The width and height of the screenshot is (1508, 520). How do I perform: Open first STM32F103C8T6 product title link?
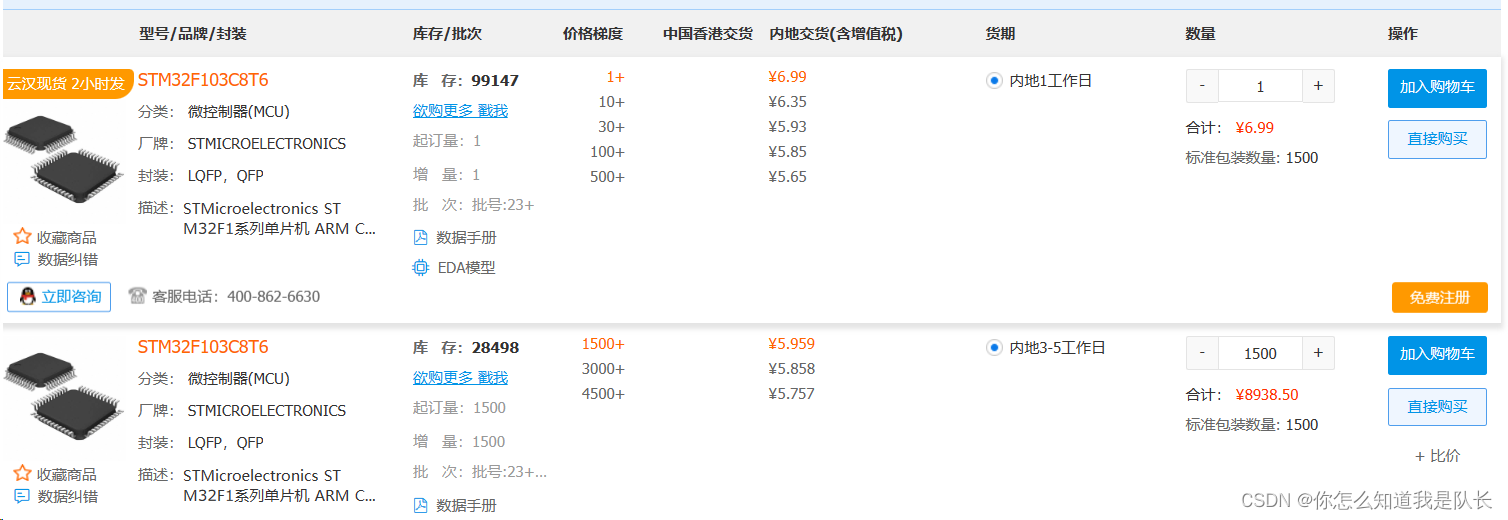point(203,80)
